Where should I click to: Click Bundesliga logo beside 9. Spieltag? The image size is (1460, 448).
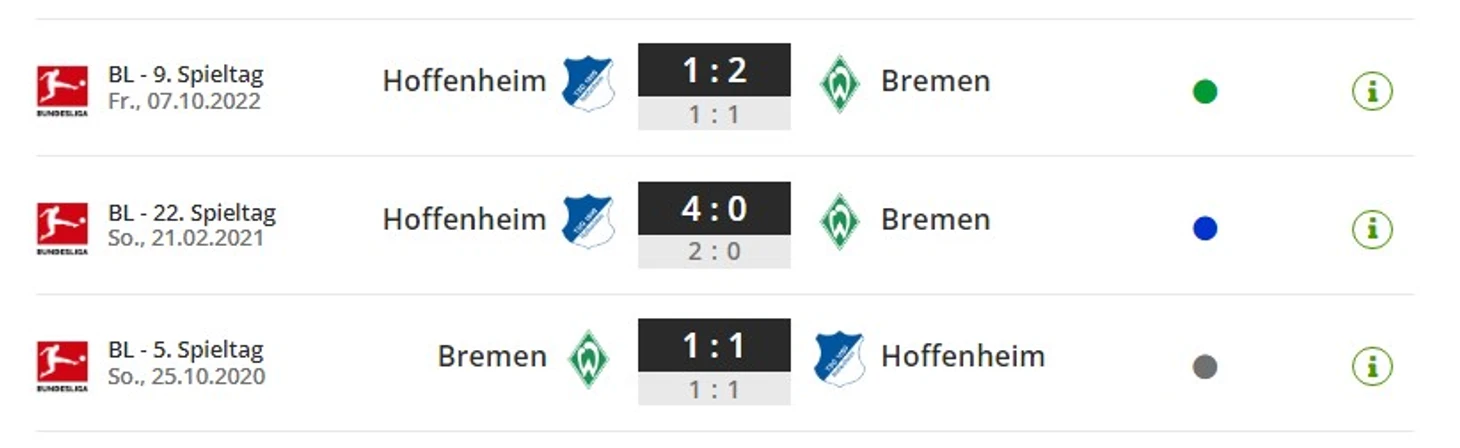[x=62, y=91]
